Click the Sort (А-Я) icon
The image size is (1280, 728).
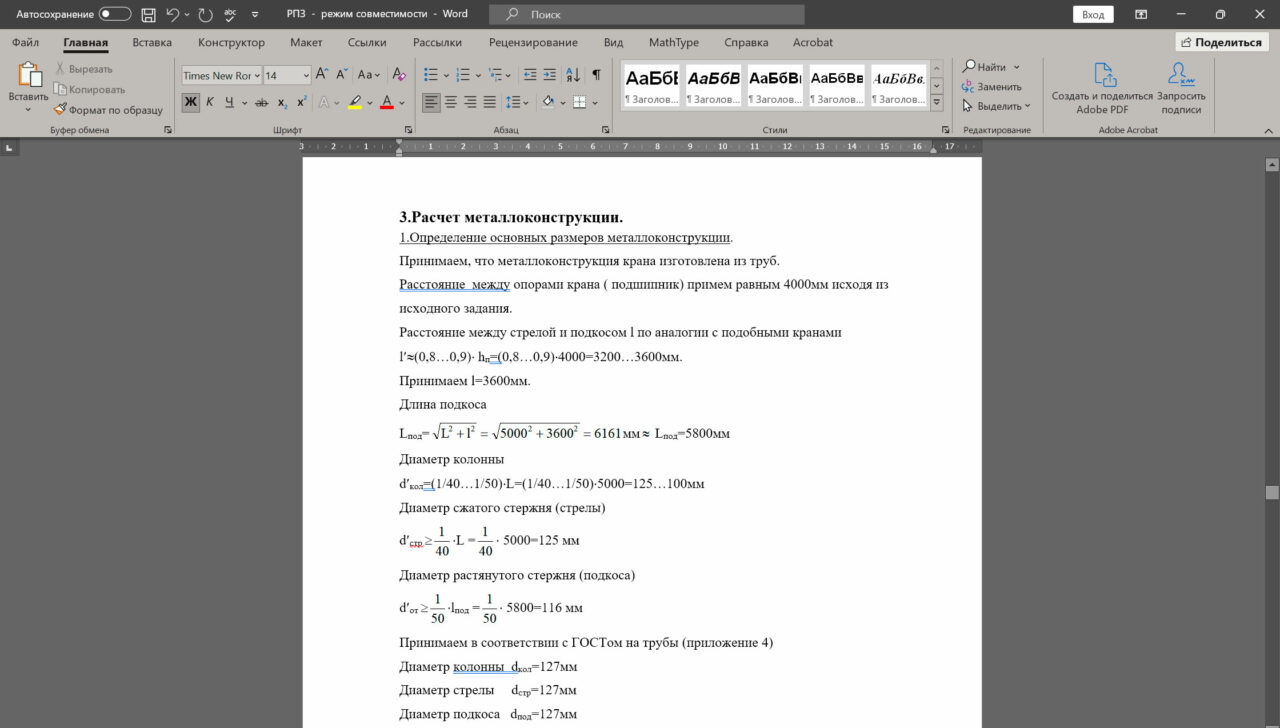tap(573, 75)
